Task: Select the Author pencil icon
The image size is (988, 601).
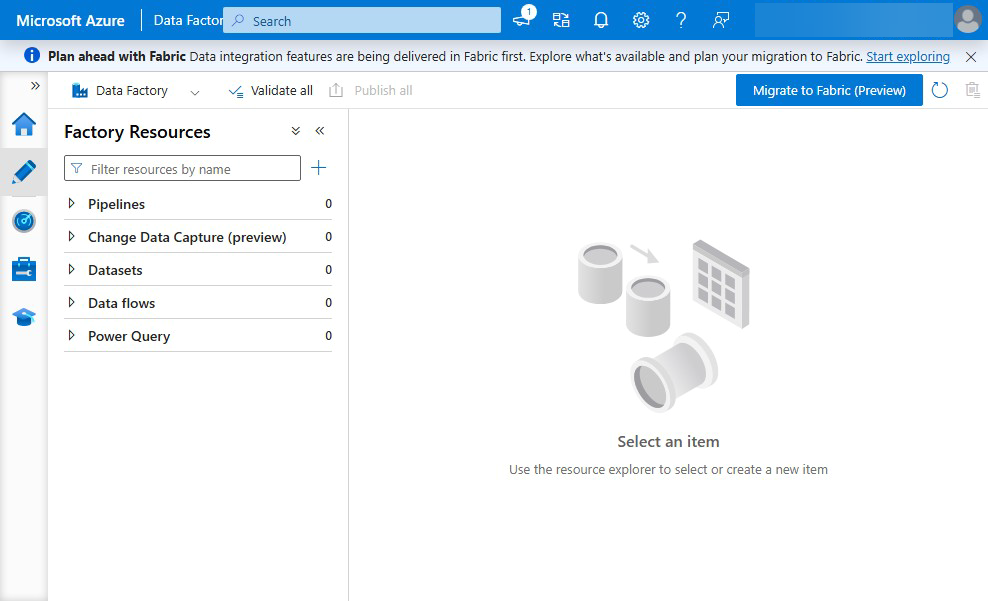Action: click(24, 171)
